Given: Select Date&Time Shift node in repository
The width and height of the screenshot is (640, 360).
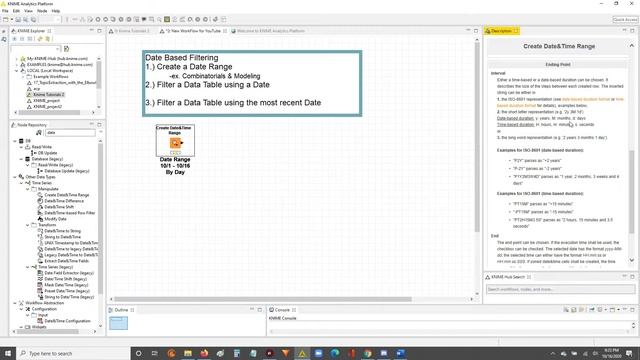Looking at the screenshot, I should 59,207.
